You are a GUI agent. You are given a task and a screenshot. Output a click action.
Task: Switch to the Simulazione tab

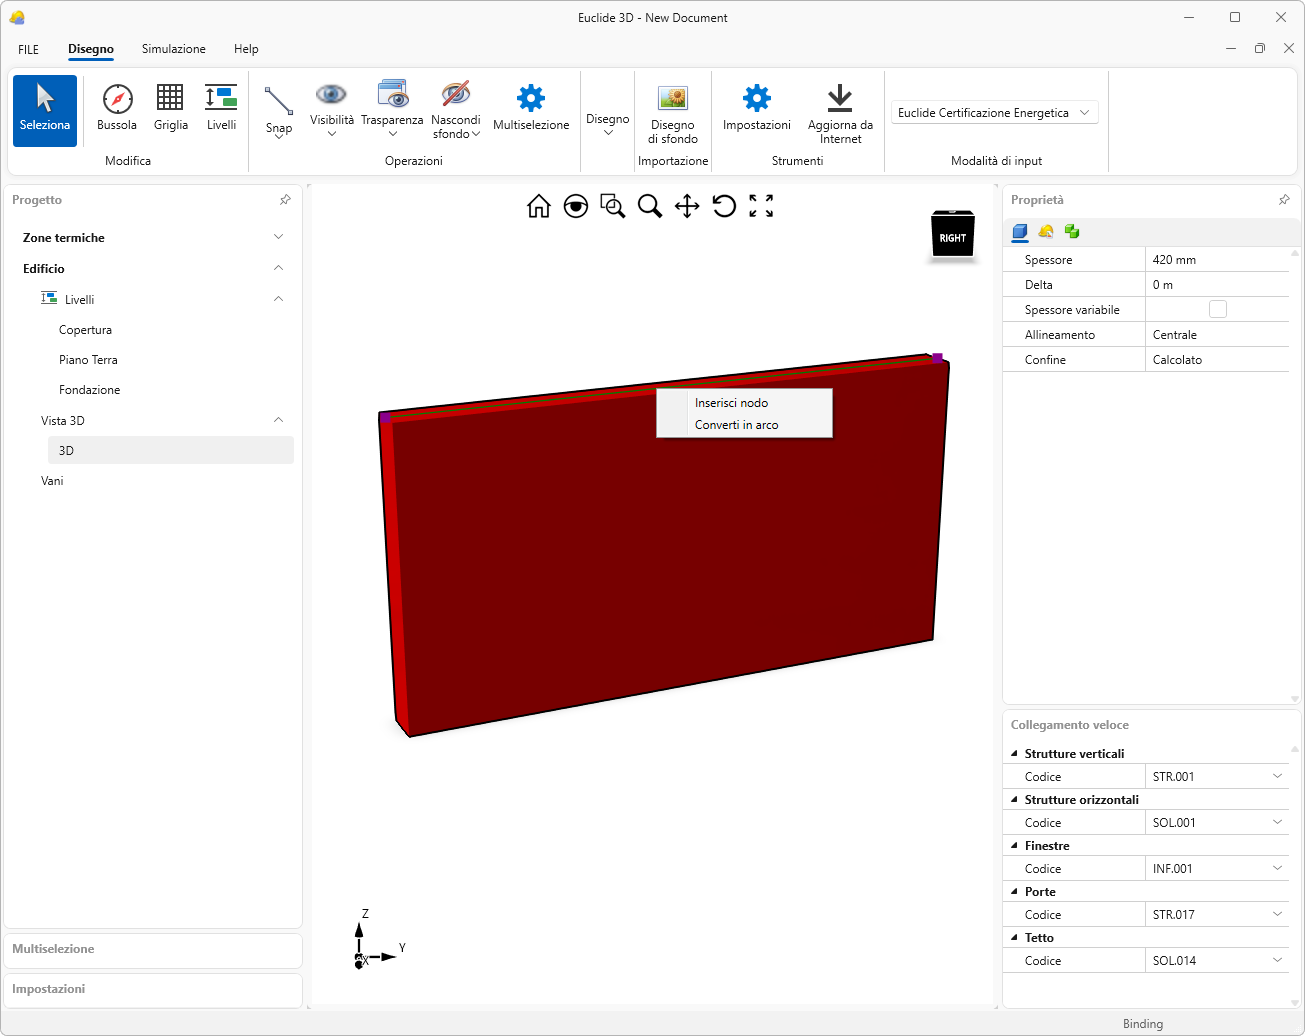pyautogui.click(x=173, y=49)
